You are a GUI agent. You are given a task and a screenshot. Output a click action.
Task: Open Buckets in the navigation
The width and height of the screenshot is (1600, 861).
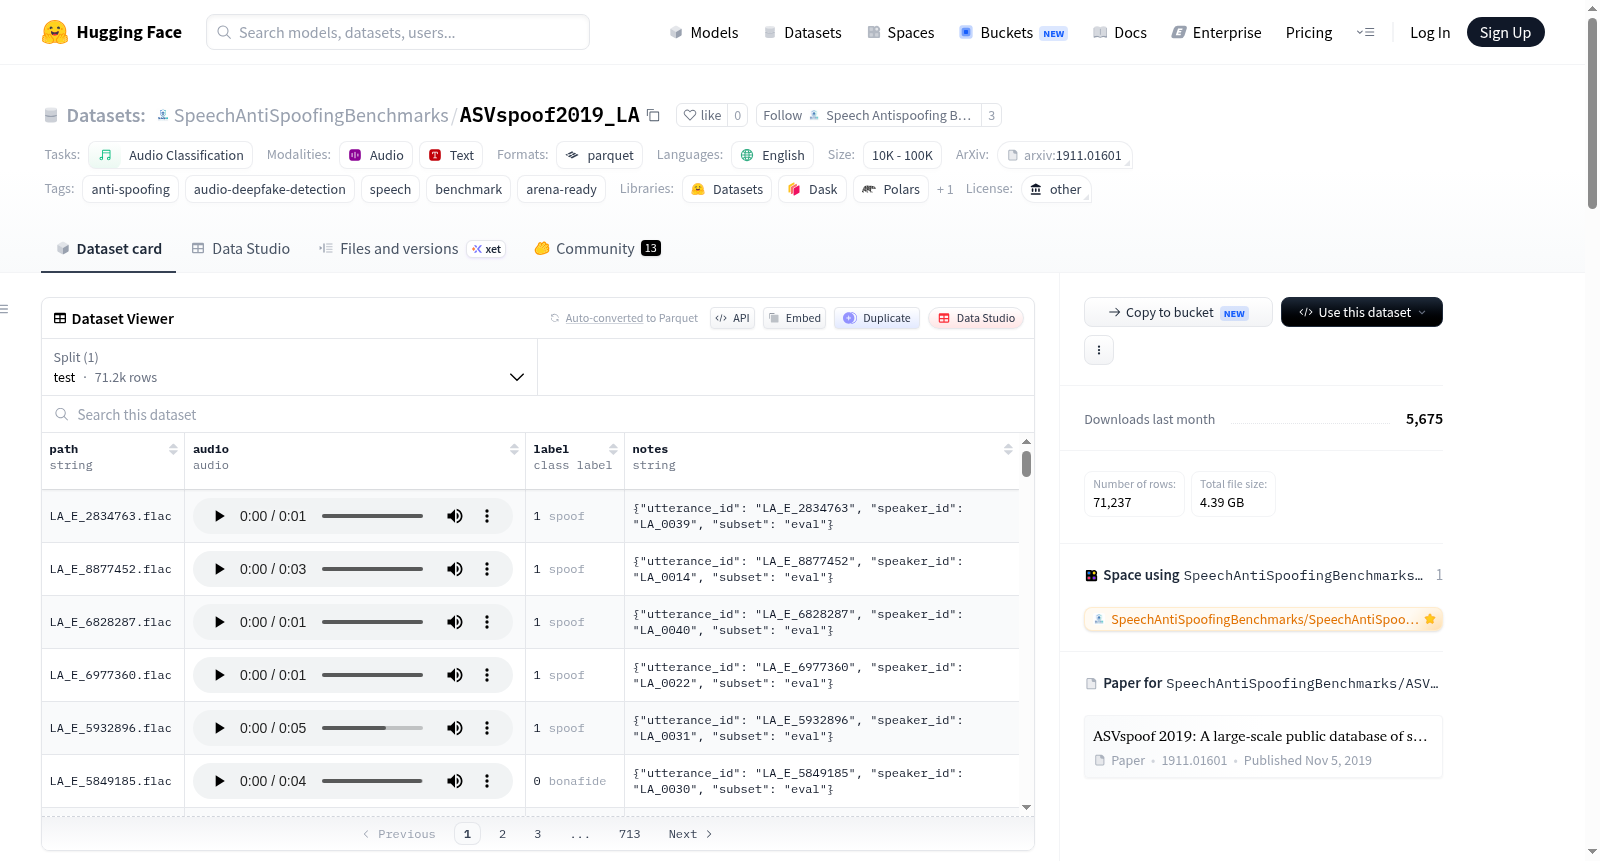[x=1013, y=32]
